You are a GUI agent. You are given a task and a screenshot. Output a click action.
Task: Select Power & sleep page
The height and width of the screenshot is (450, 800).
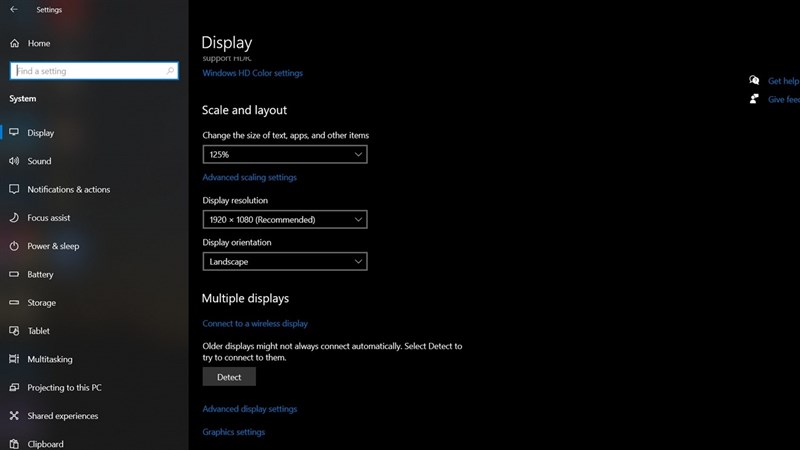click(x=53, y=246)
